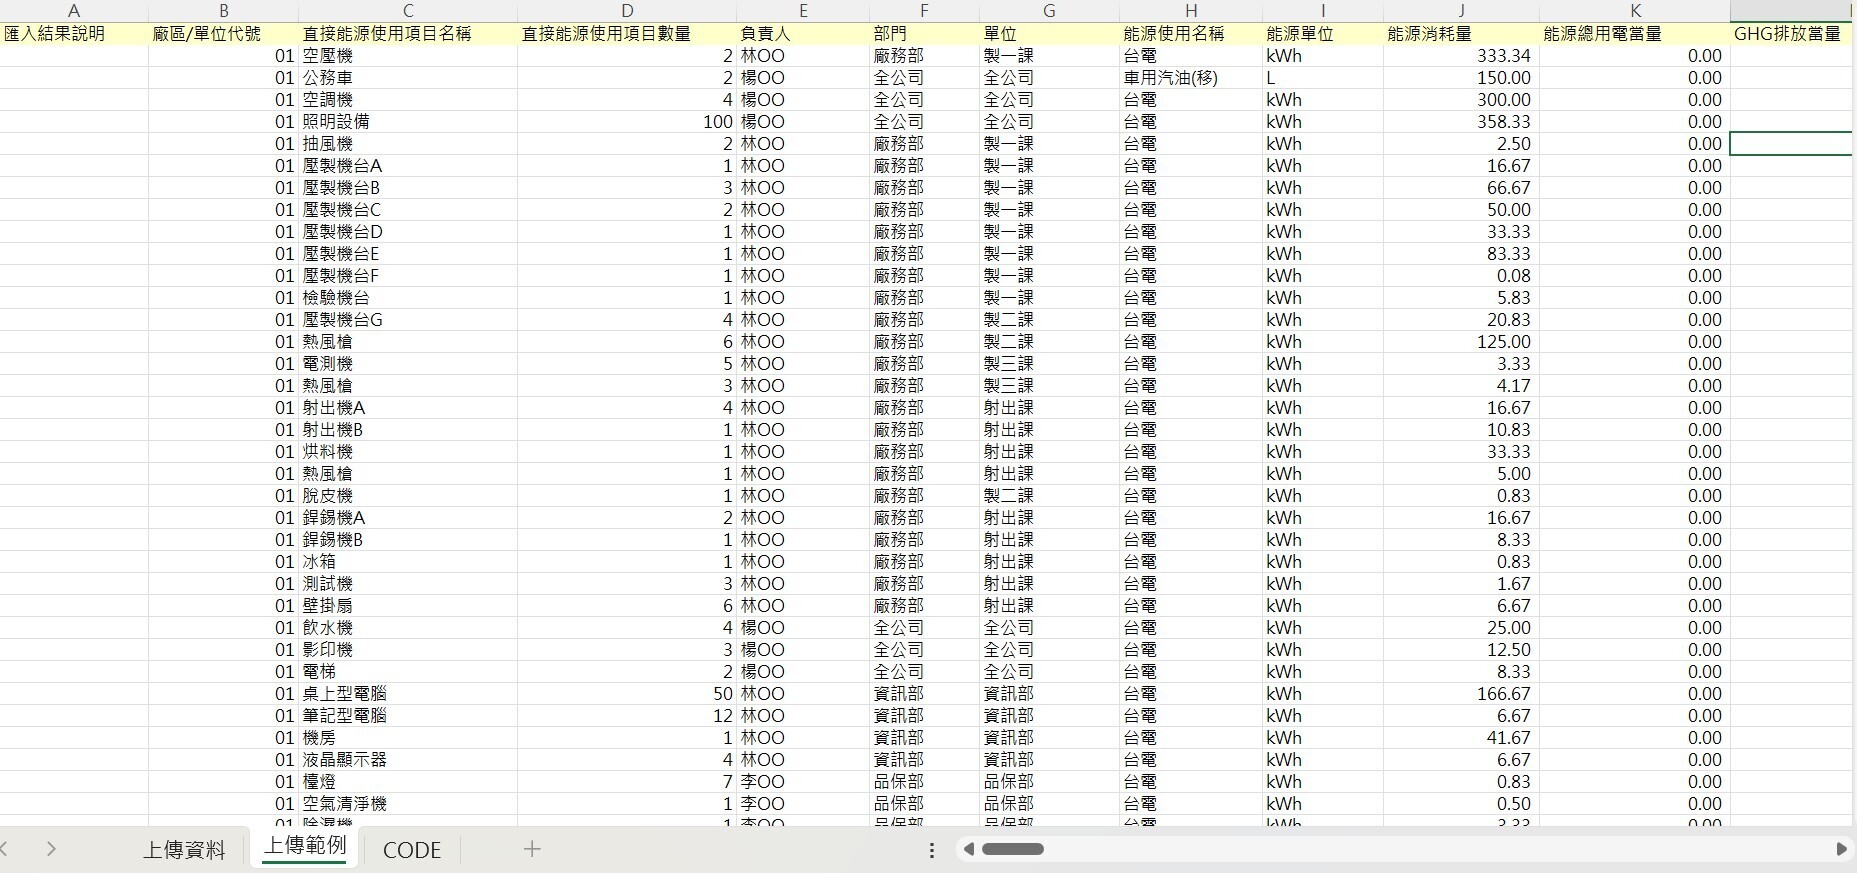Click the three-dot tab bar splitter handle
The height and width of the screenshot is (873, 1857).
(x=932, y=850)
